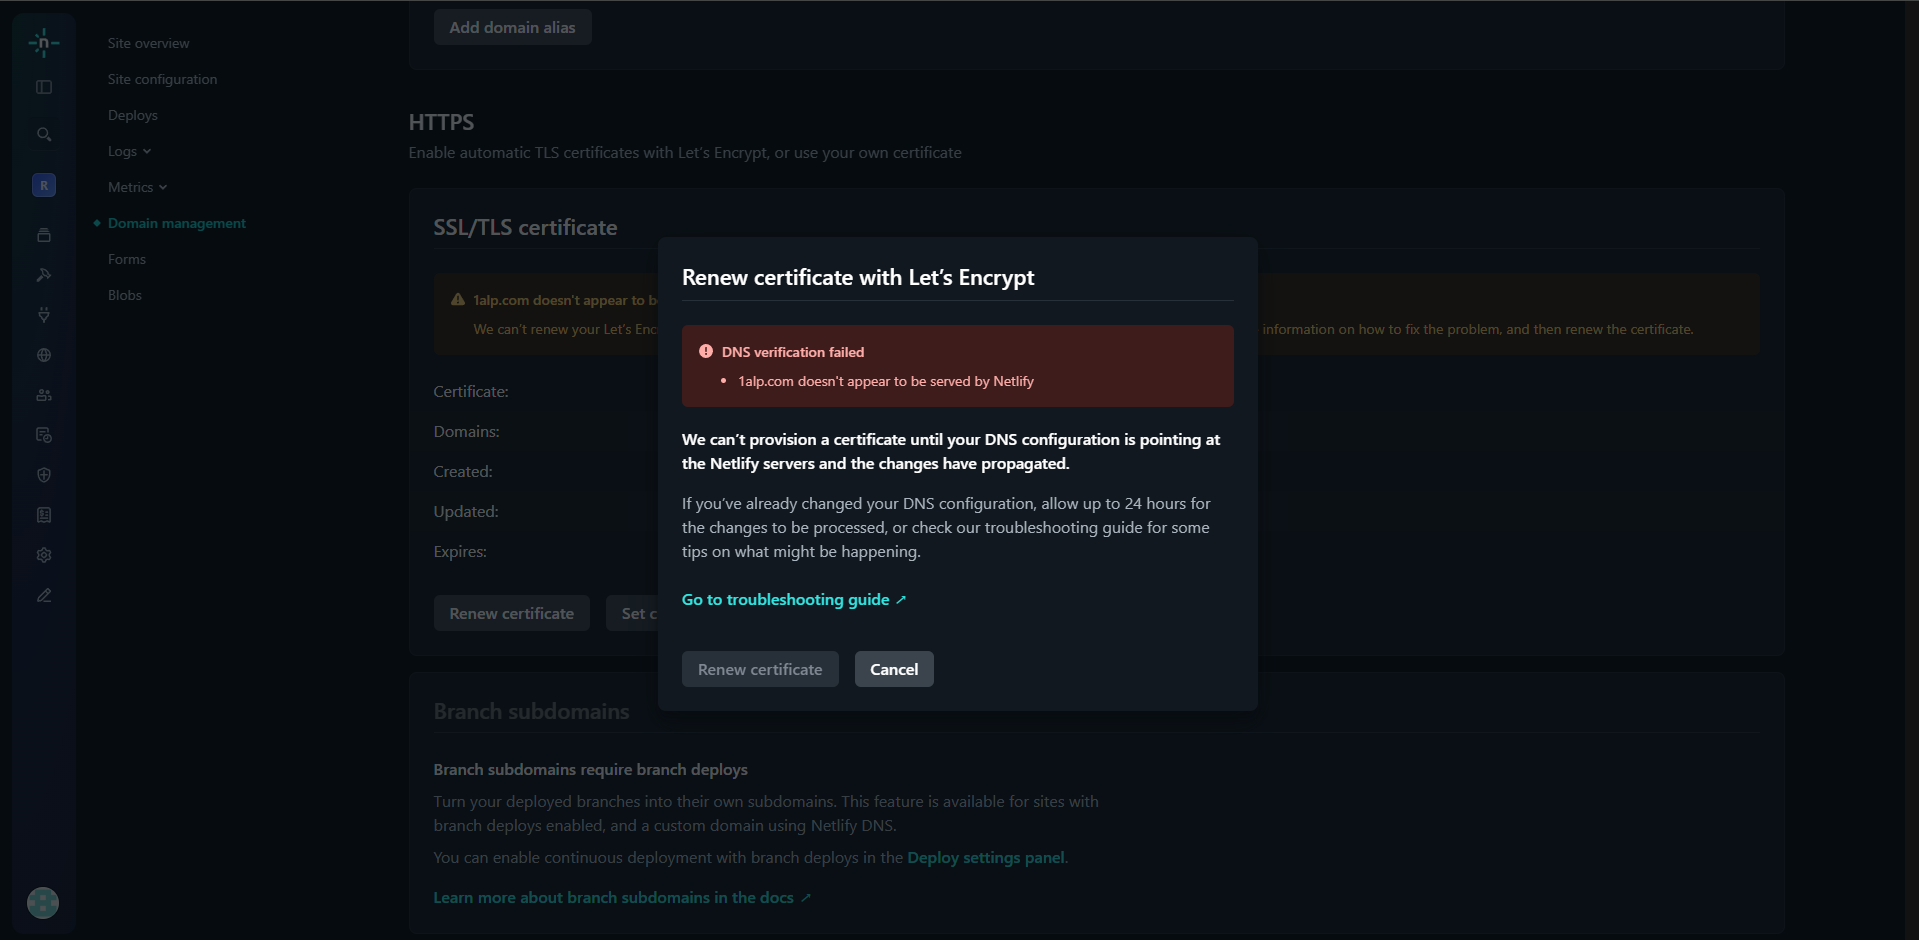Open Builds via the hammer icon
The width and height of the screenshot is (1919, 940).
pyautogui.click(x=44, y=275)
